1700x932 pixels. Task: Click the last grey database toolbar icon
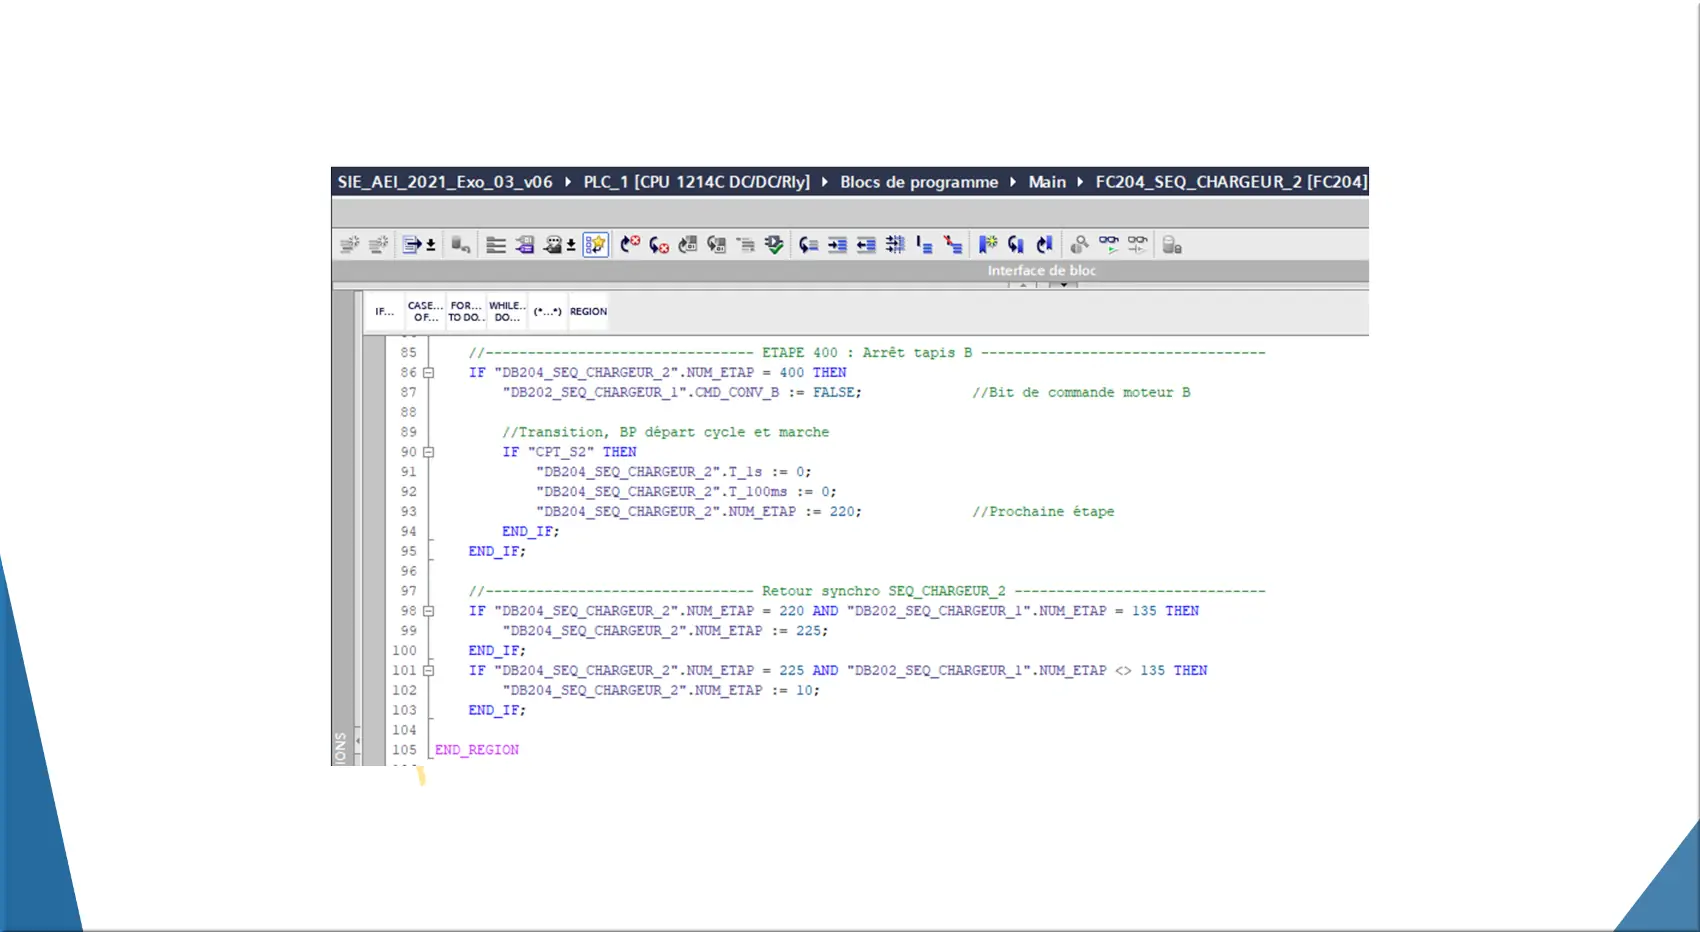pyautogui.click(x=1173, y=244)
